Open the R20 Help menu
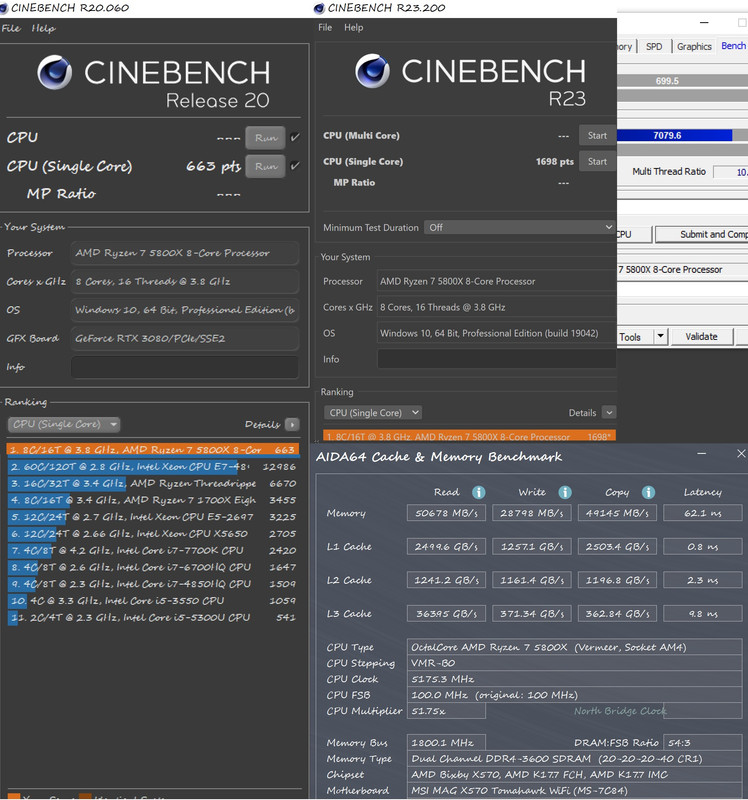Image resolution: width=748 pixels, height=800 pixels. point(43,28)
